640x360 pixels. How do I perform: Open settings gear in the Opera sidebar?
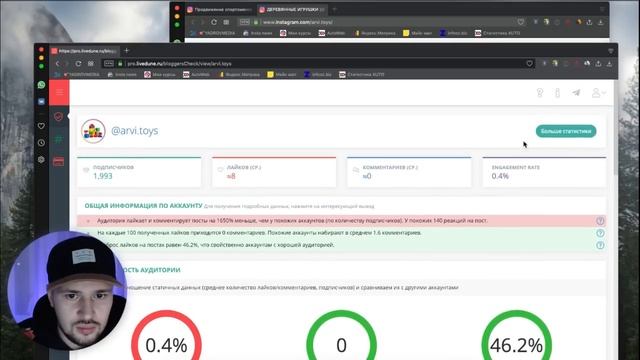pos(41,160)
